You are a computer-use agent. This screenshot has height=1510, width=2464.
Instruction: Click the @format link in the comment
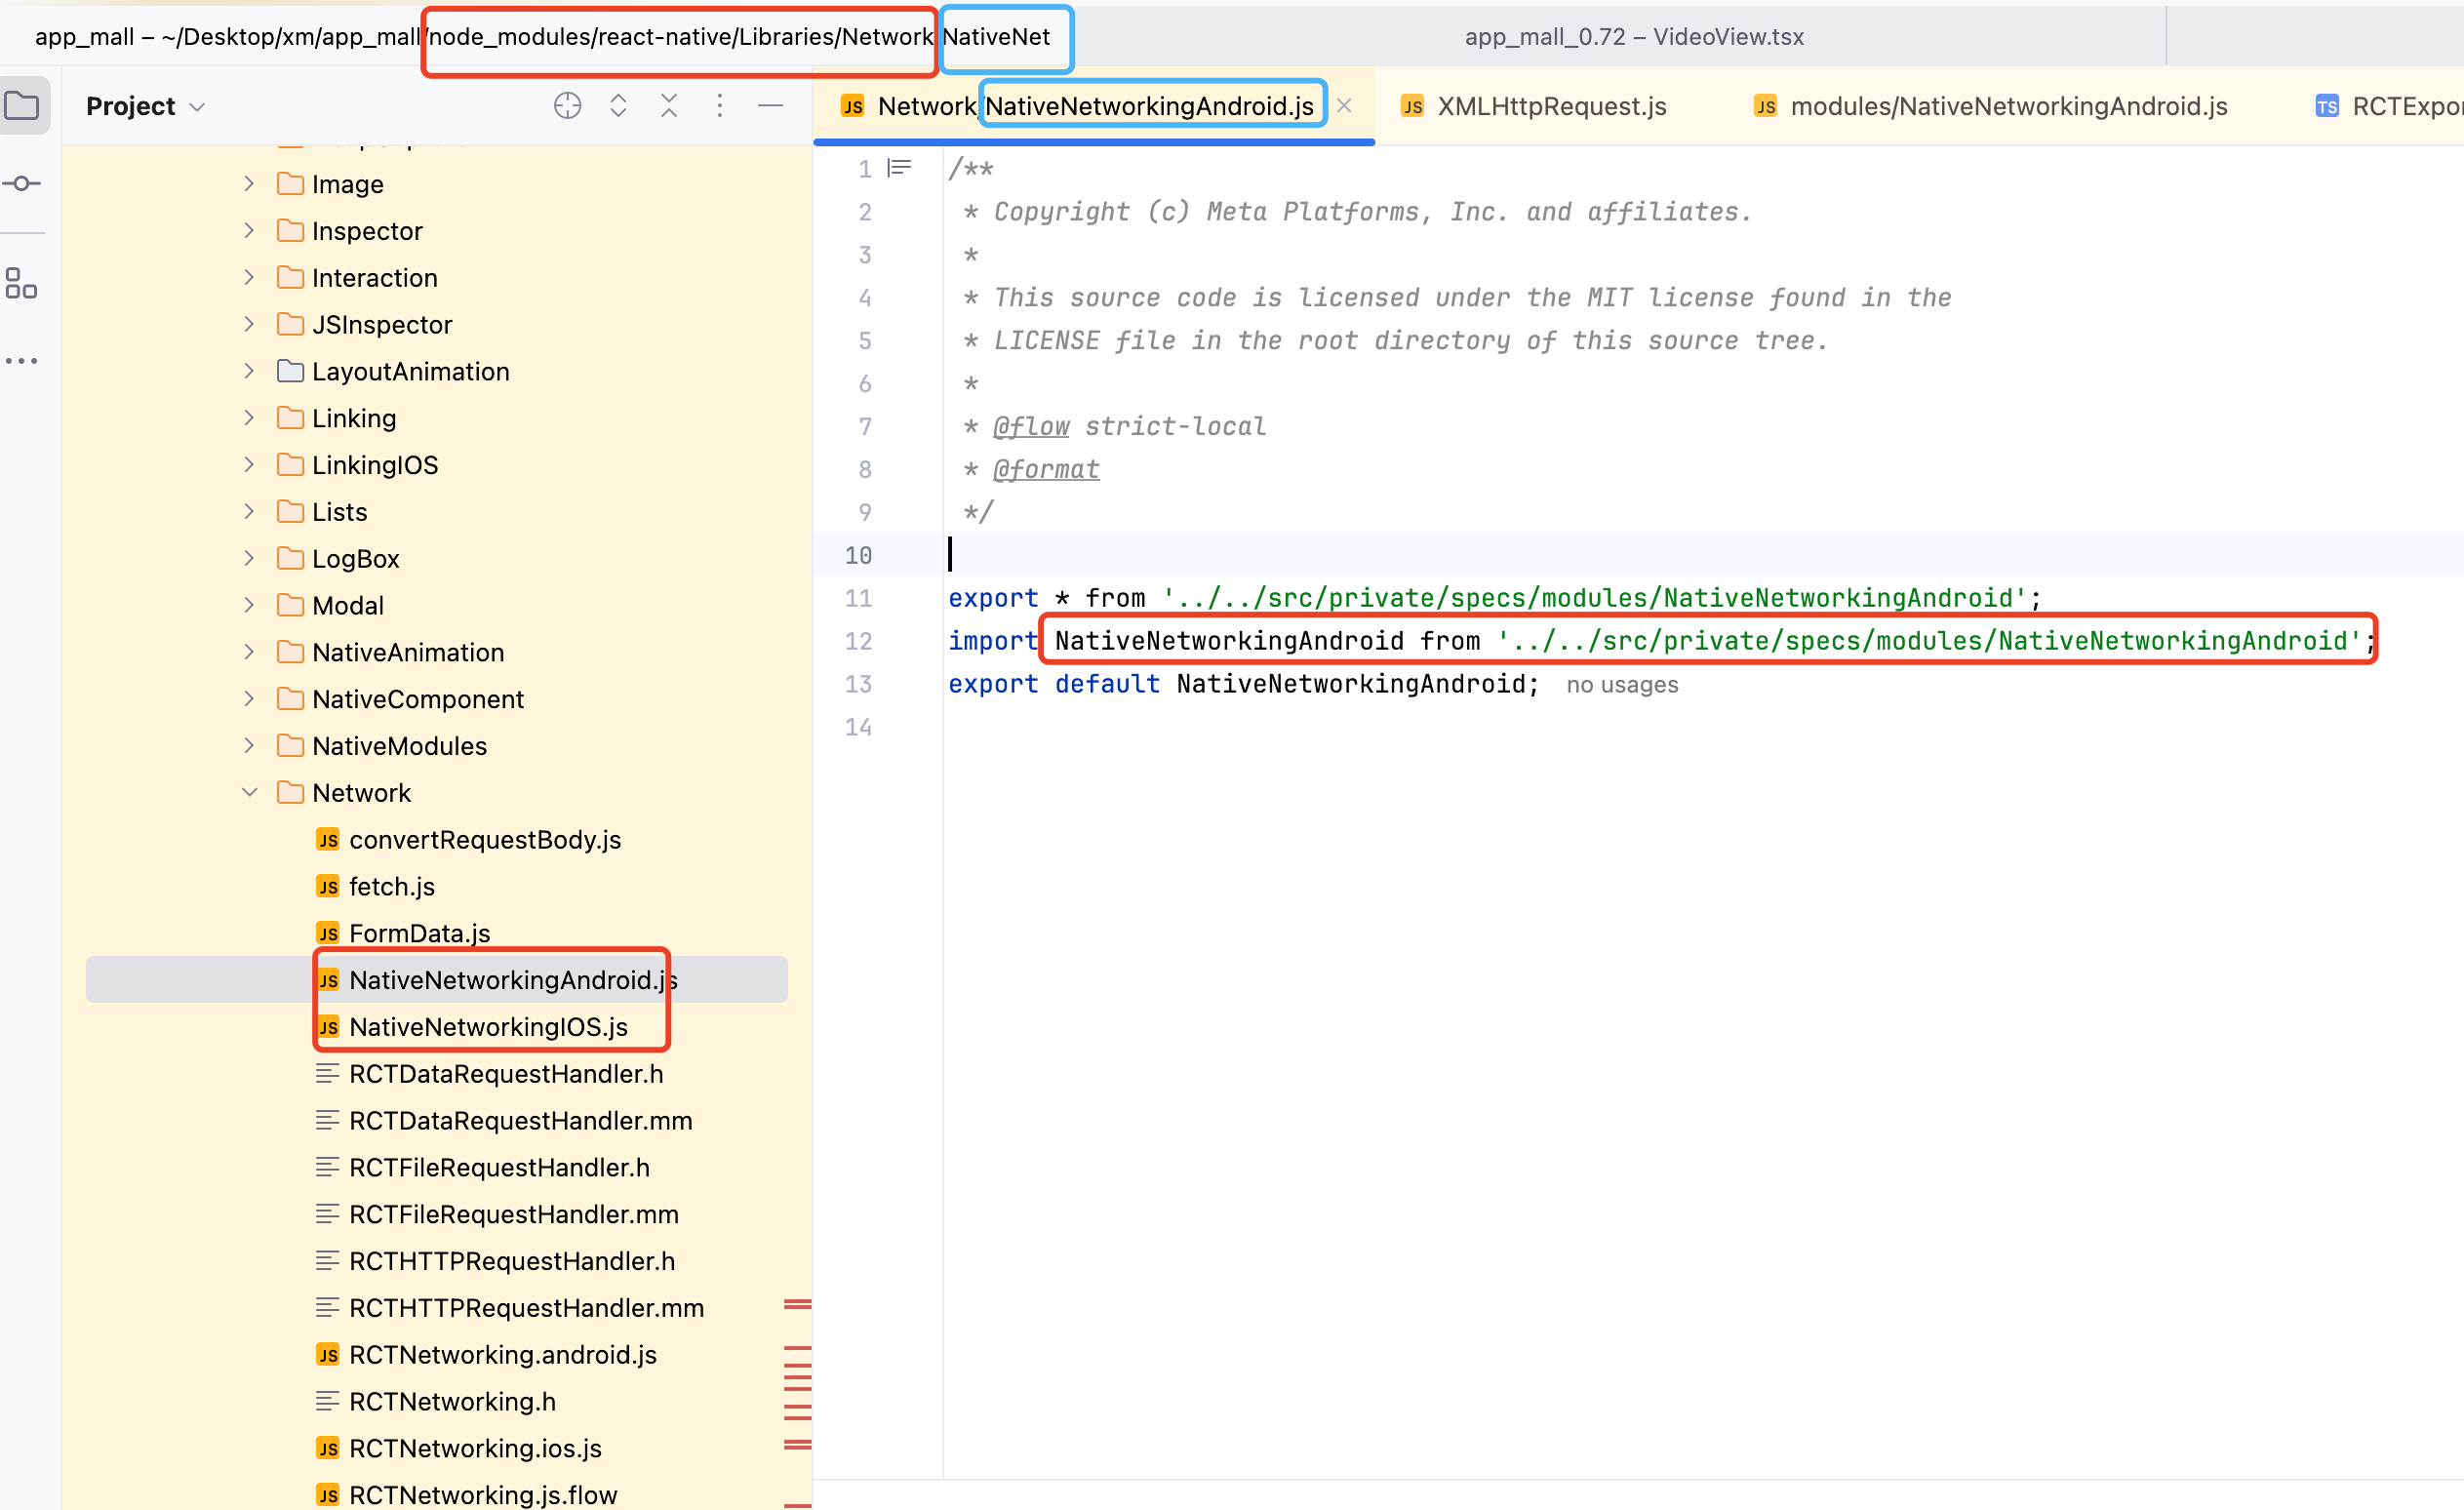click(x=1046, y=470)
